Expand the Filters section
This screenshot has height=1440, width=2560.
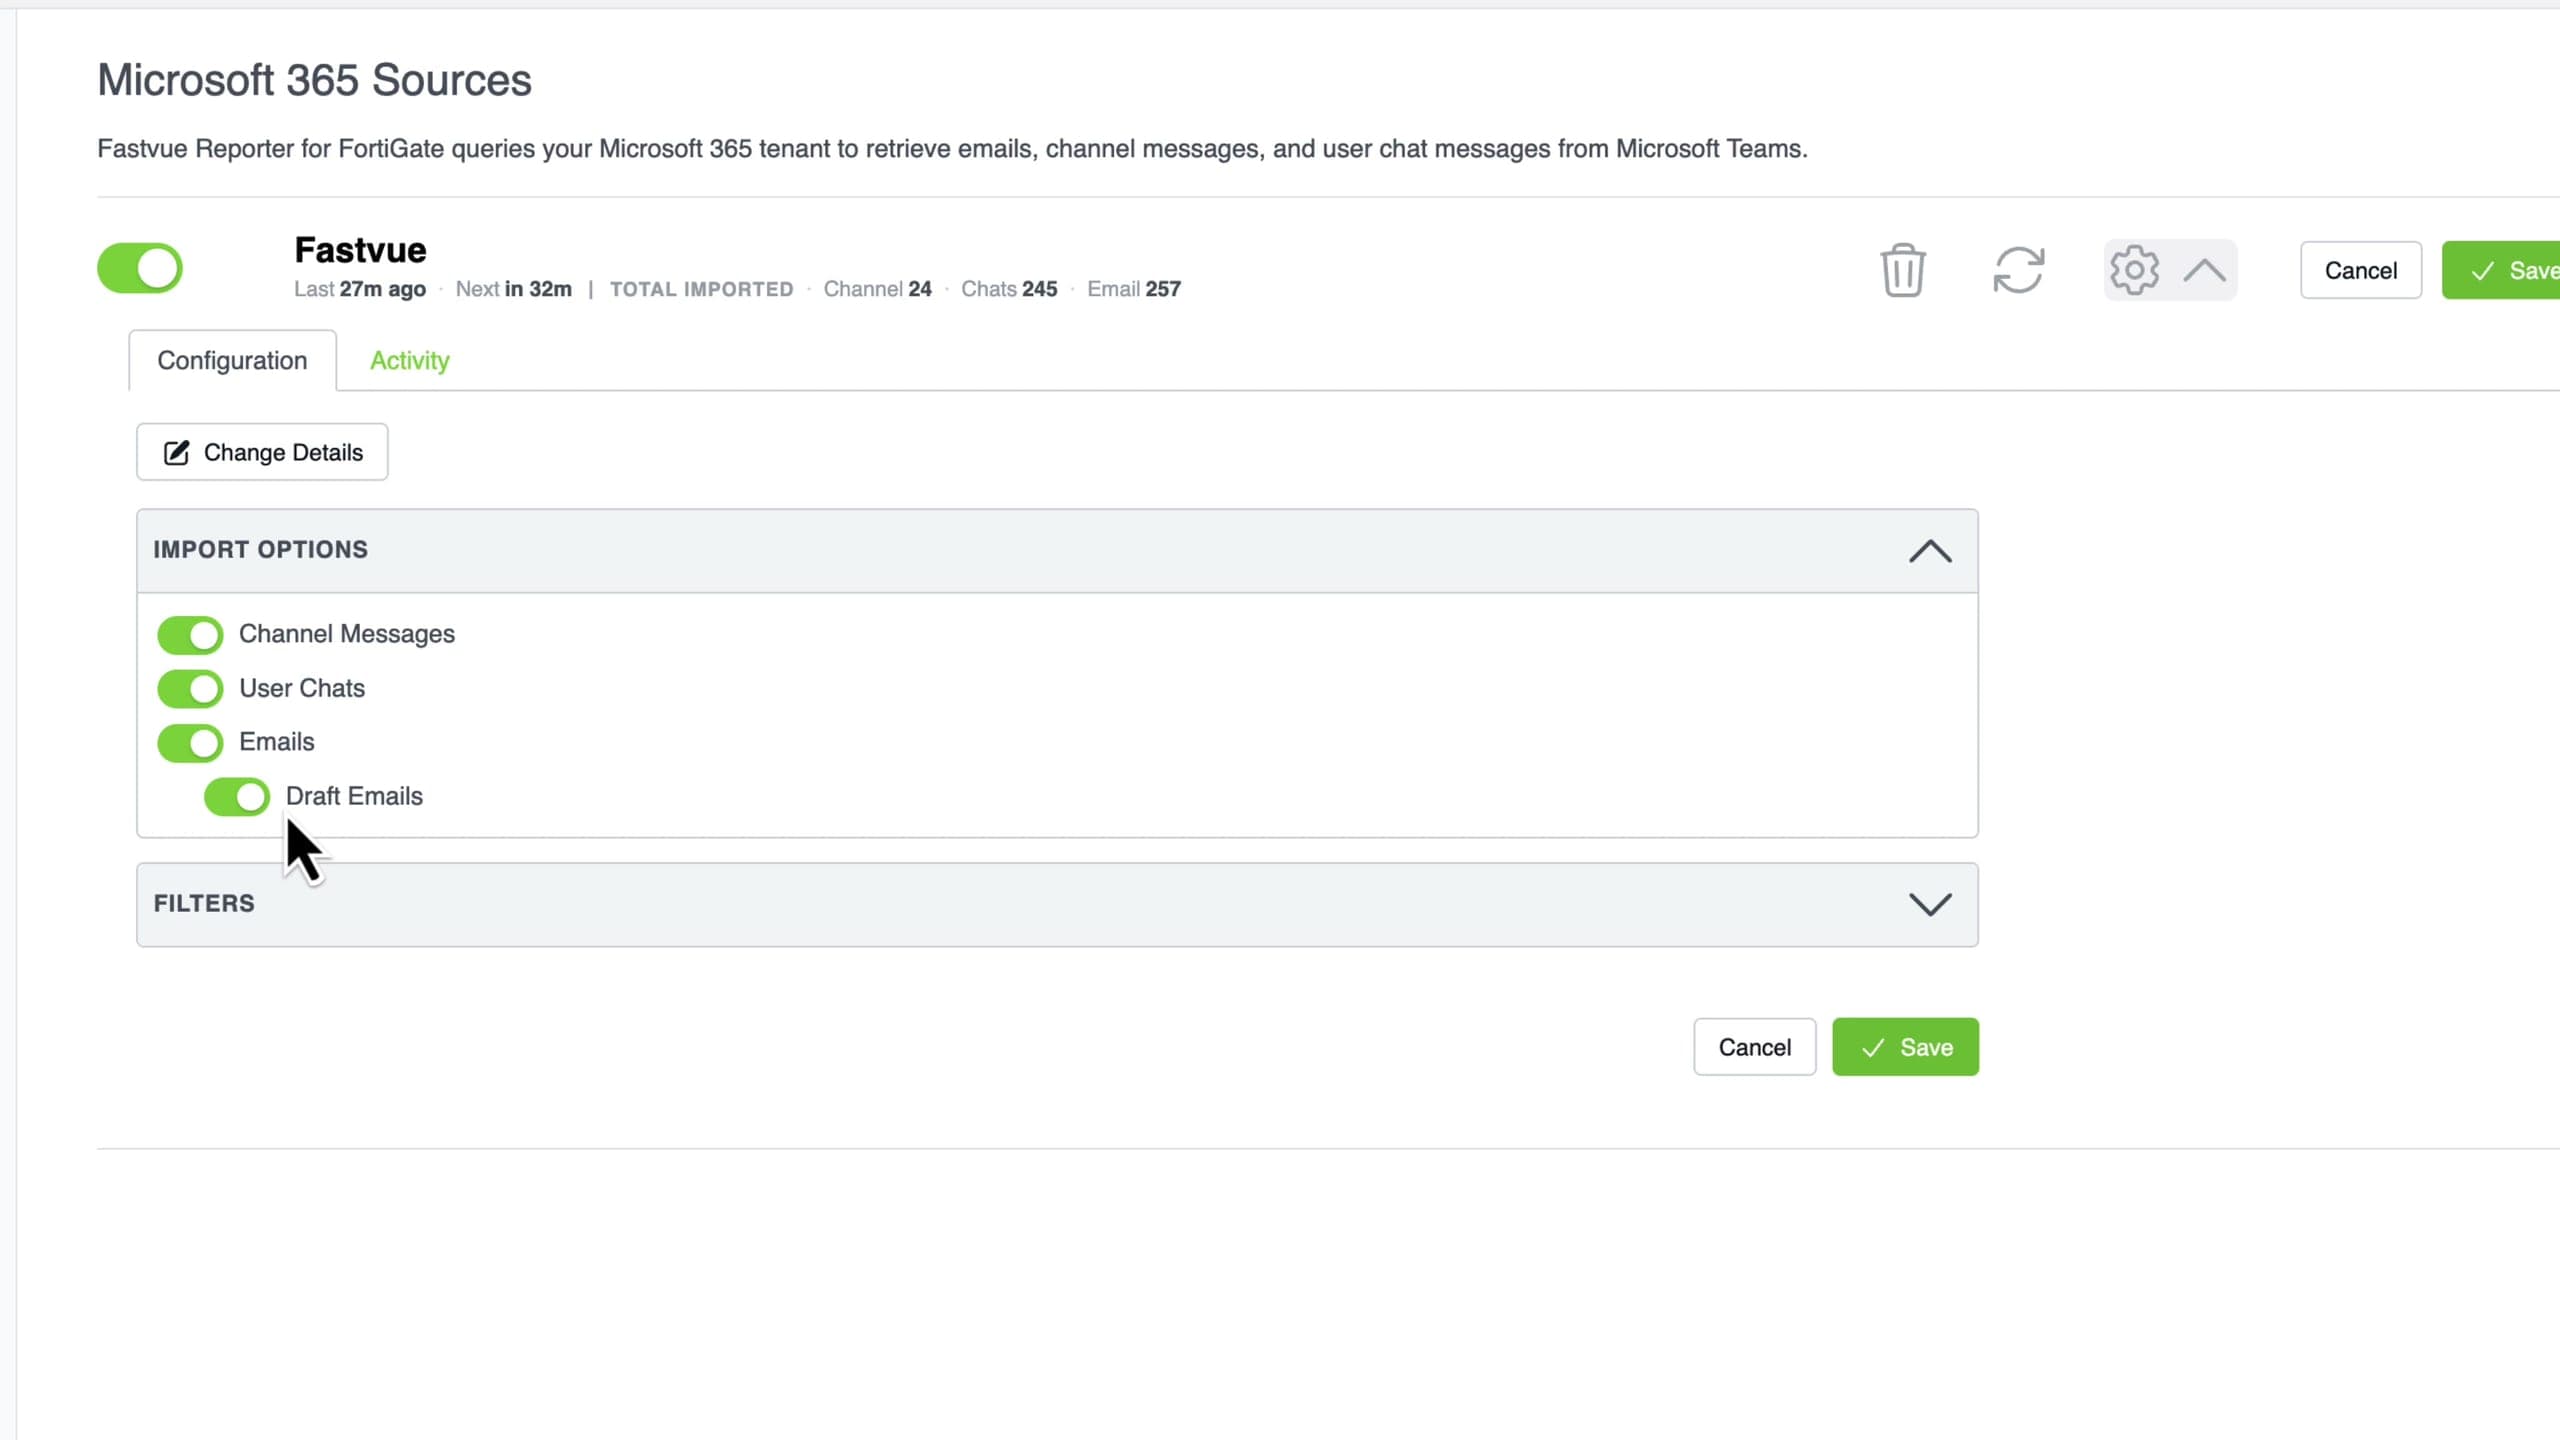[x=1930, y=904]
